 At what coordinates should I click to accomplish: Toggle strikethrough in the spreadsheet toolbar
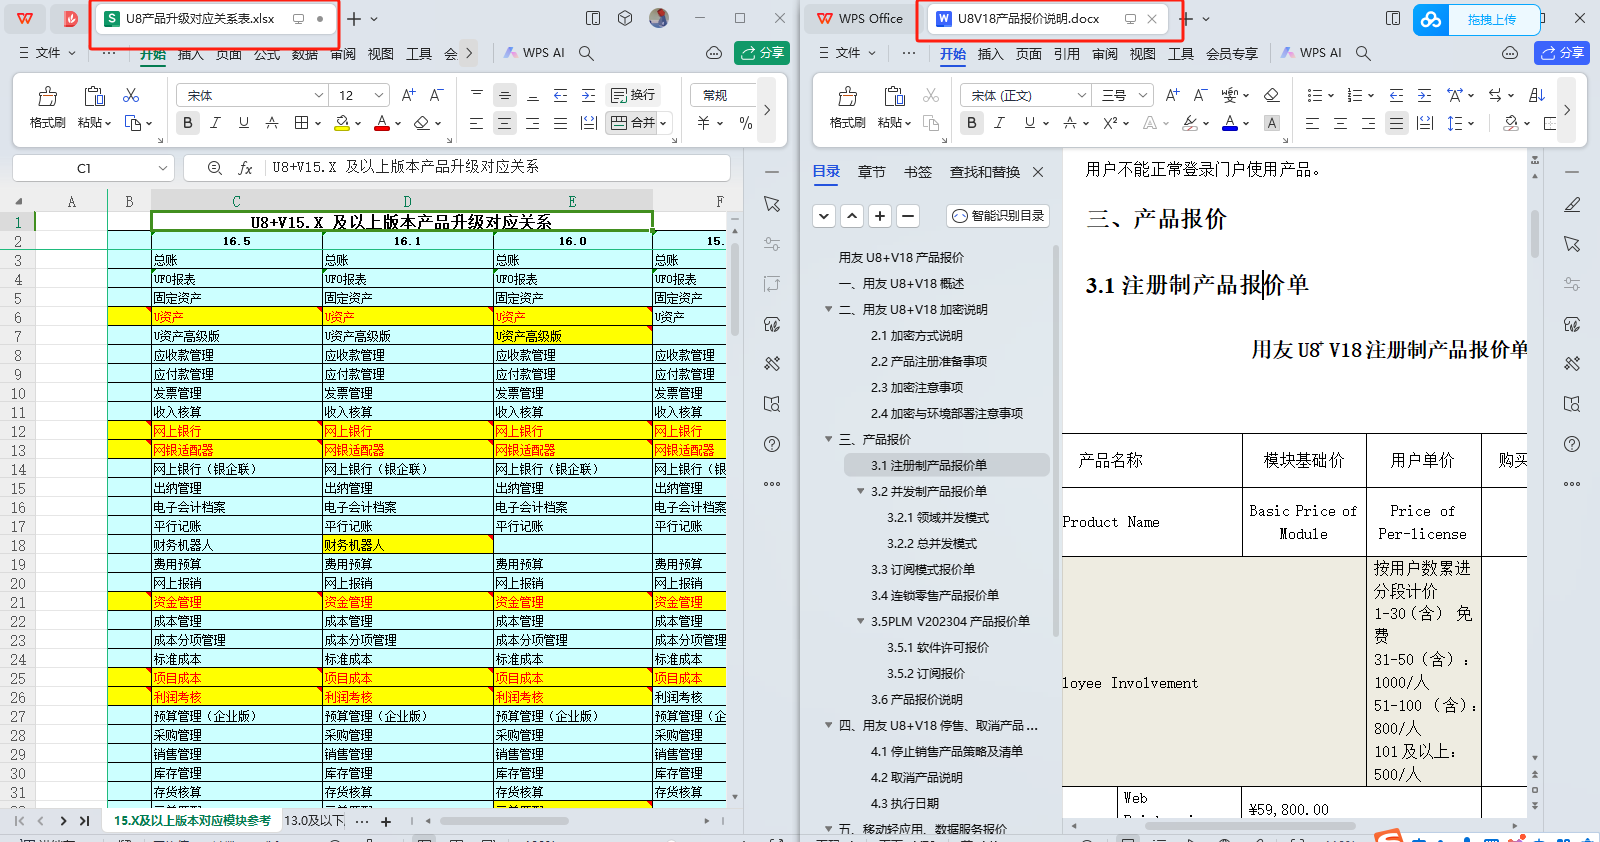[x=271, y=123]
